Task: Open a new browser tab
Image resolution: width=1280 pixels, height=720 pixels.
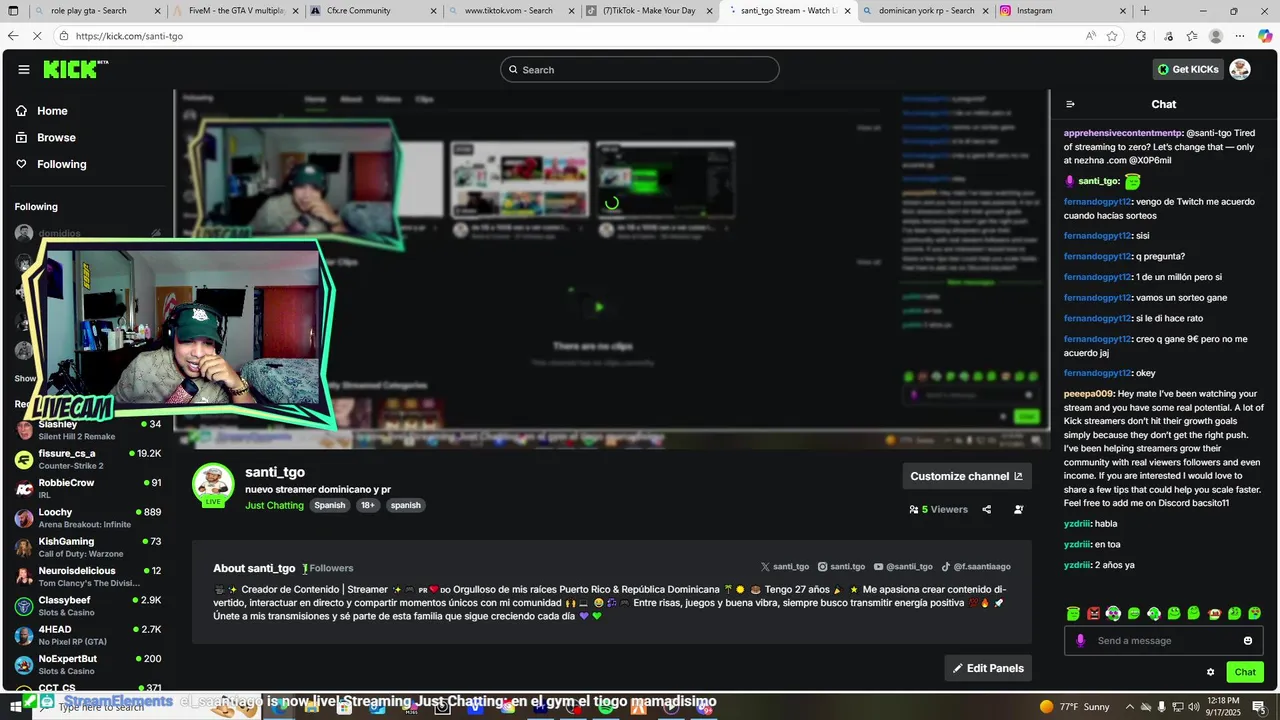Action: (1145, 11)
